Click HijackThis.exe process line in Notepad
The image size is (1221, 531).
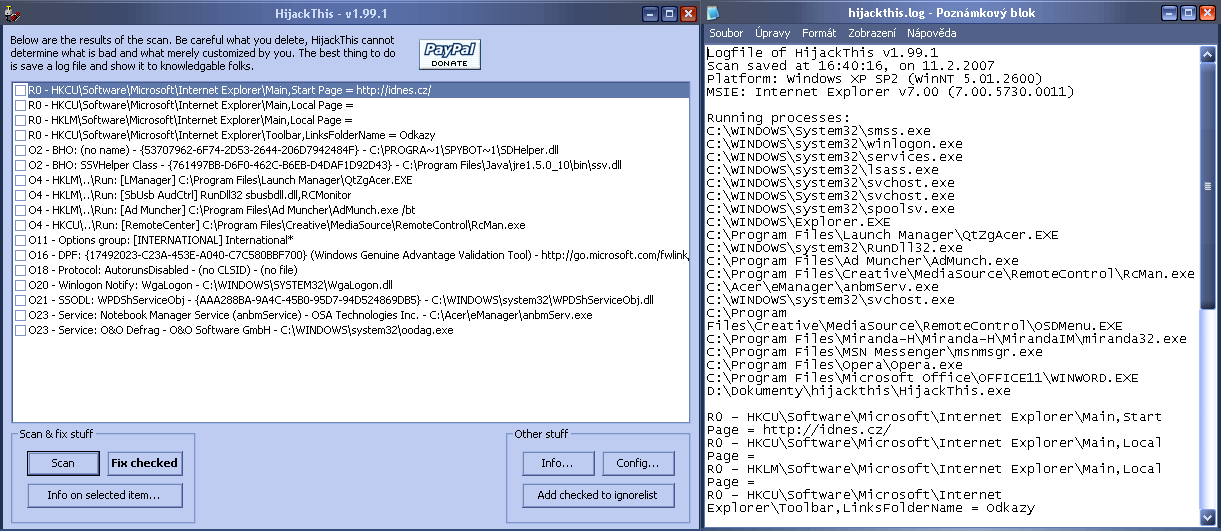[859, 391]
